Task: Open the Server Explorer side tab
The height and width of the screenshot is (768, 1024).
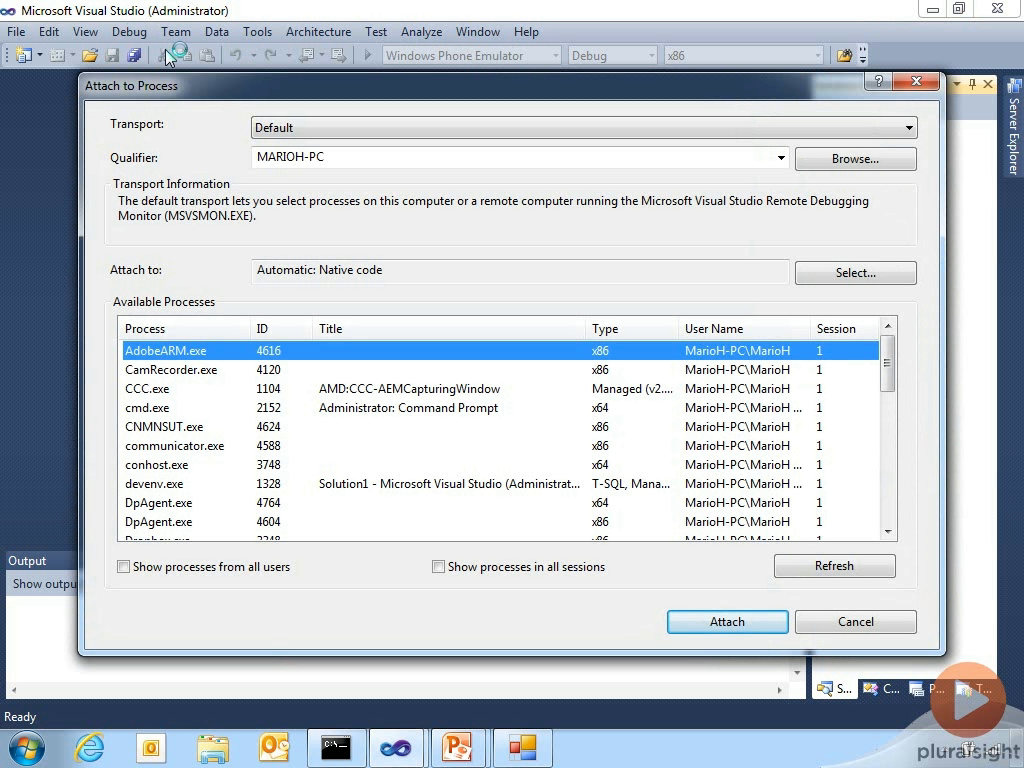Action: point(1014,127)
